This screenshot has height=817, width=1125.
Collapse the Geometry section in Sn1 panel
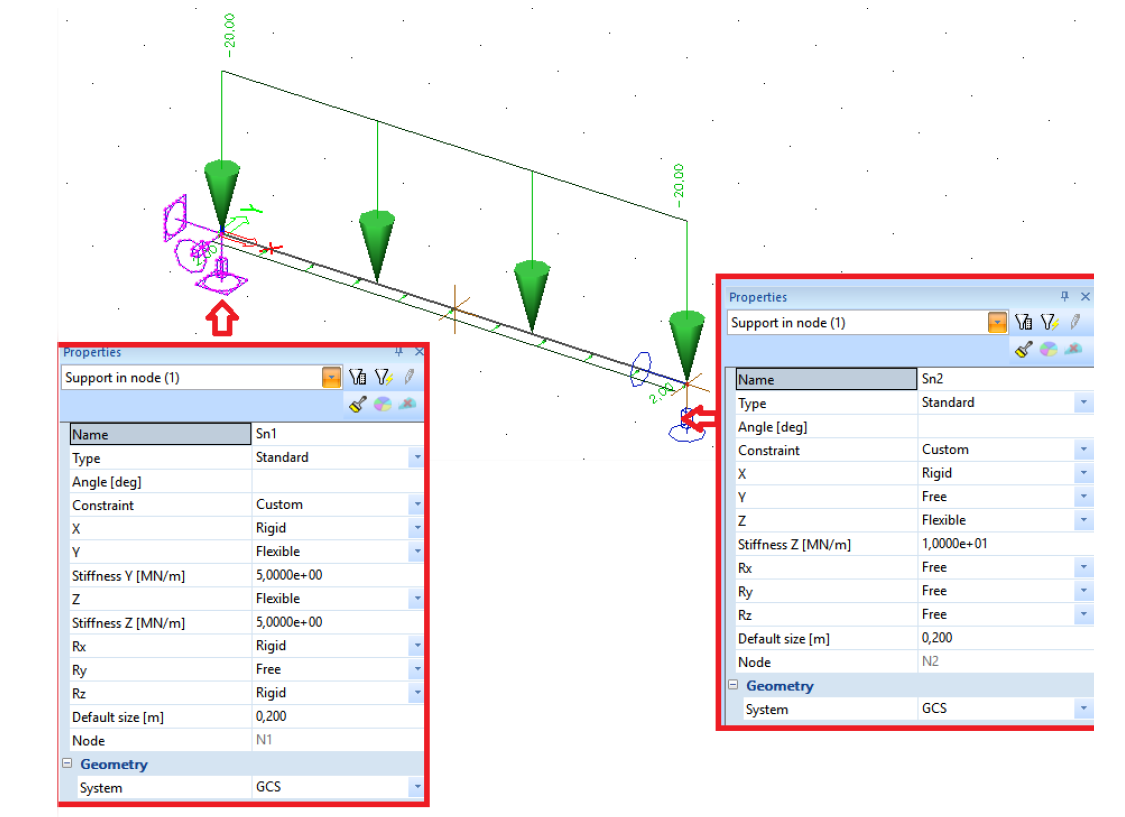coord(67,764)
